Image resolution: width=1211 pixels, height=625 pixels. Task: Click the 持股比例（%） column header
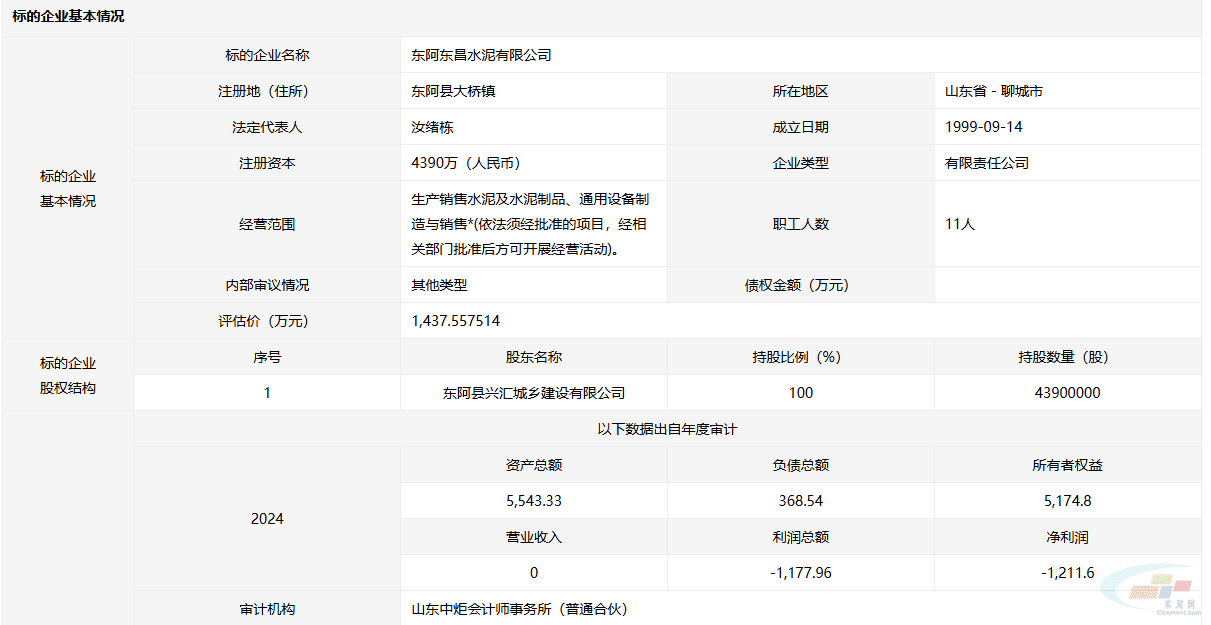pos(800,357)
